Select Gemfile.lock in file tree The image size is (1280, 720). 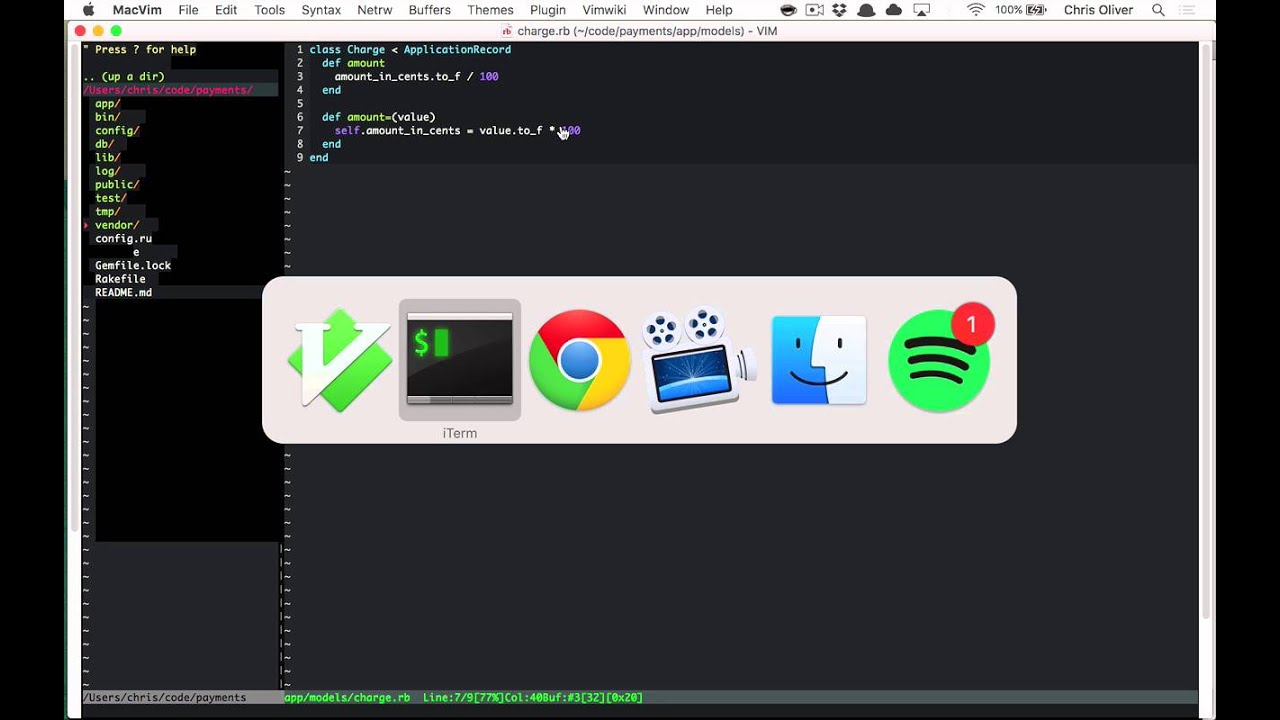pos(133,266)
